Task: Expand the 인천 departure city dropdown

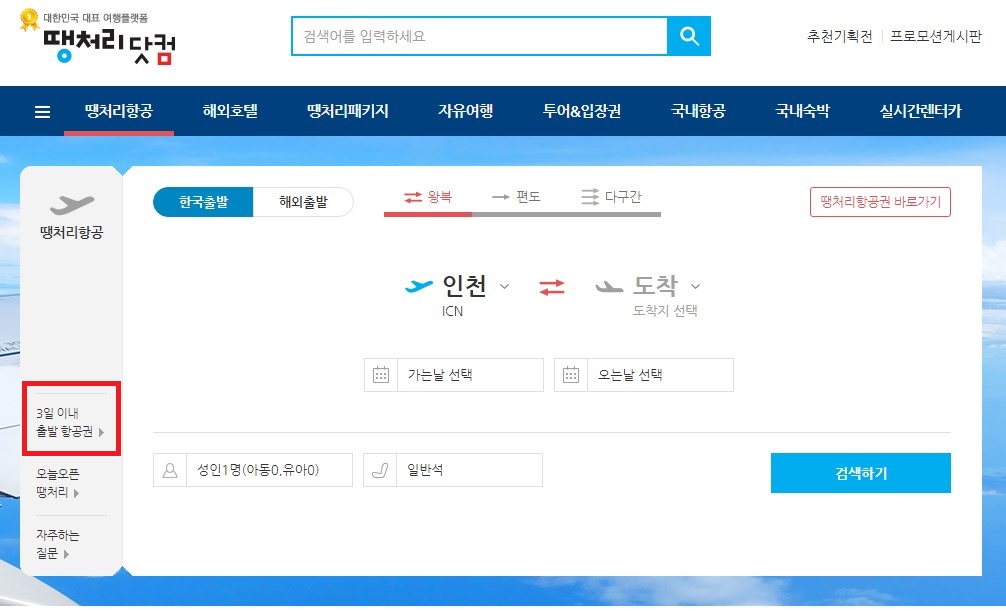Action: [506, 287]
